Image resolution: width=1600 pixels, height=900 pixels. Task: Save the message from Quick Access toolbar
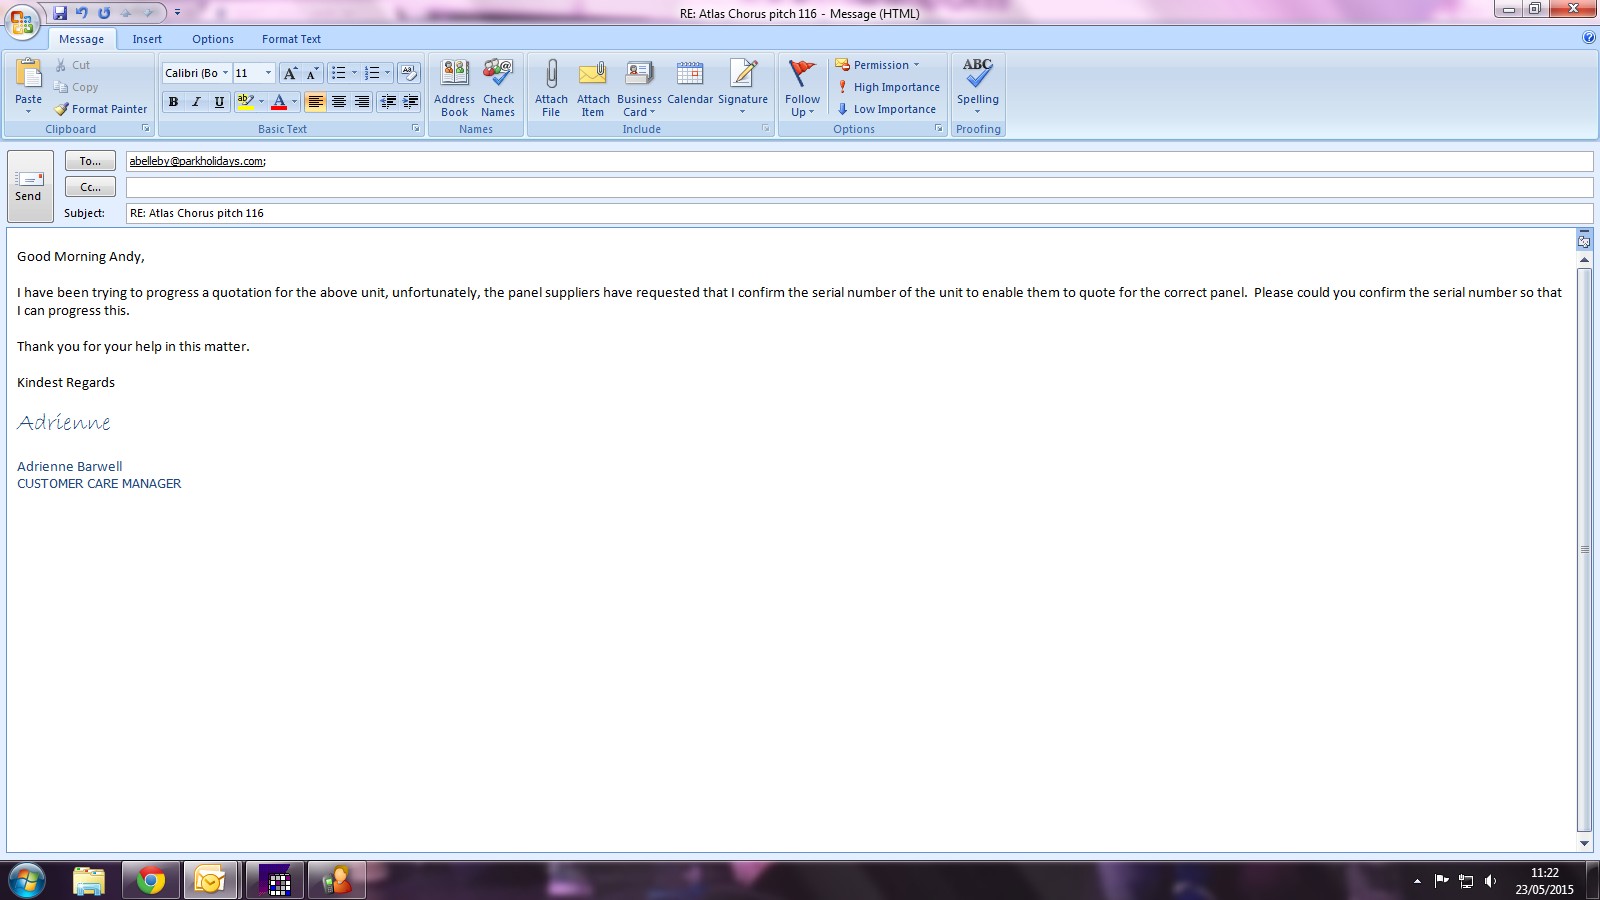point(60,13)
